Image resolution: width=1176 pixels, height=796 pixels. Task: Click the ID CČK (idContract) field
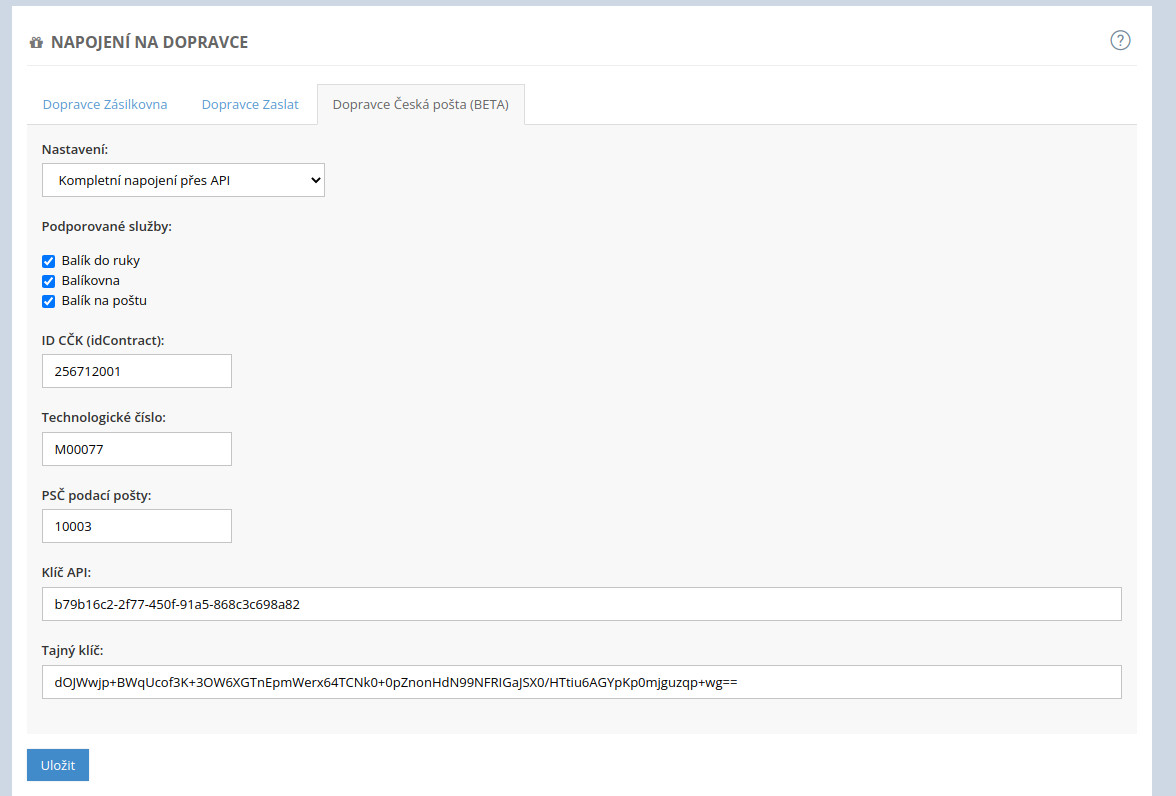[136, 371]
